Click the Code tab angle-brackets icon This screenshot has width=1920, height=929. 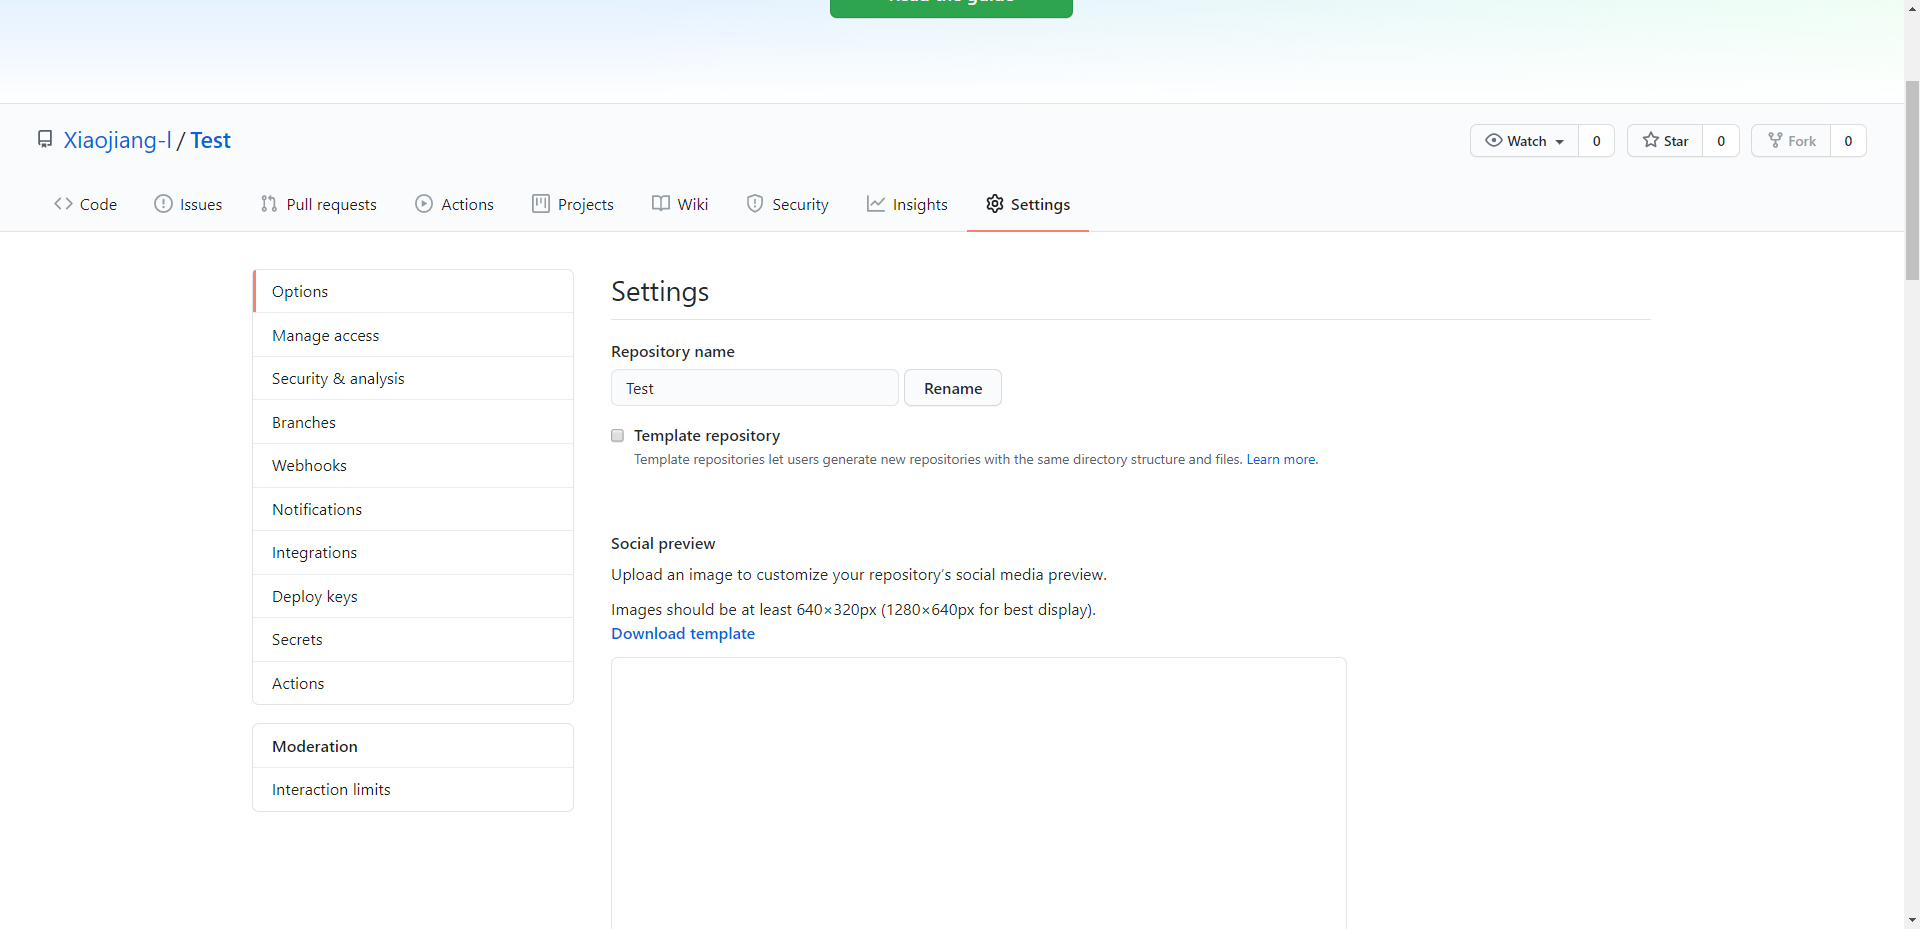click(63, 204)
